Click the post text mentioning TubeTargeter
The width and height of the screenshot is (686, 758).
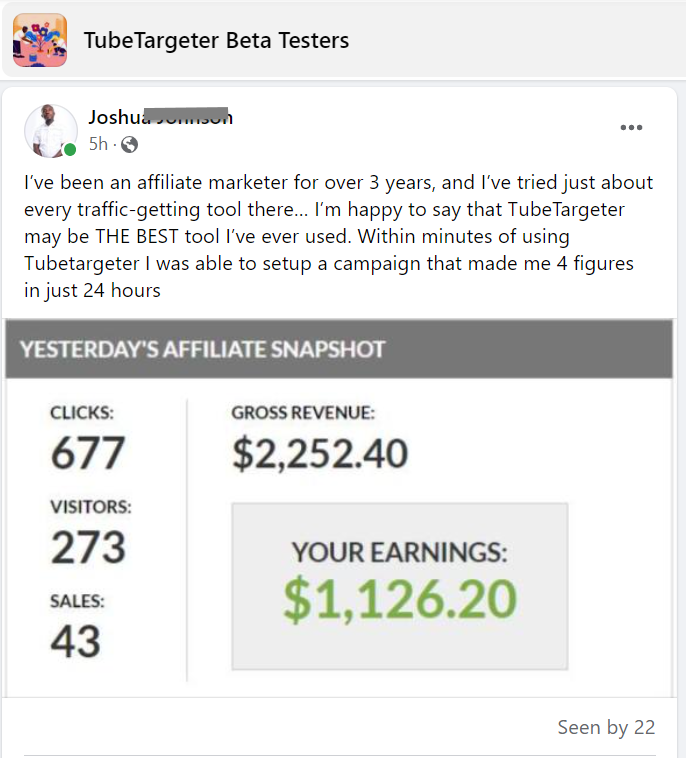click(338, 236)
